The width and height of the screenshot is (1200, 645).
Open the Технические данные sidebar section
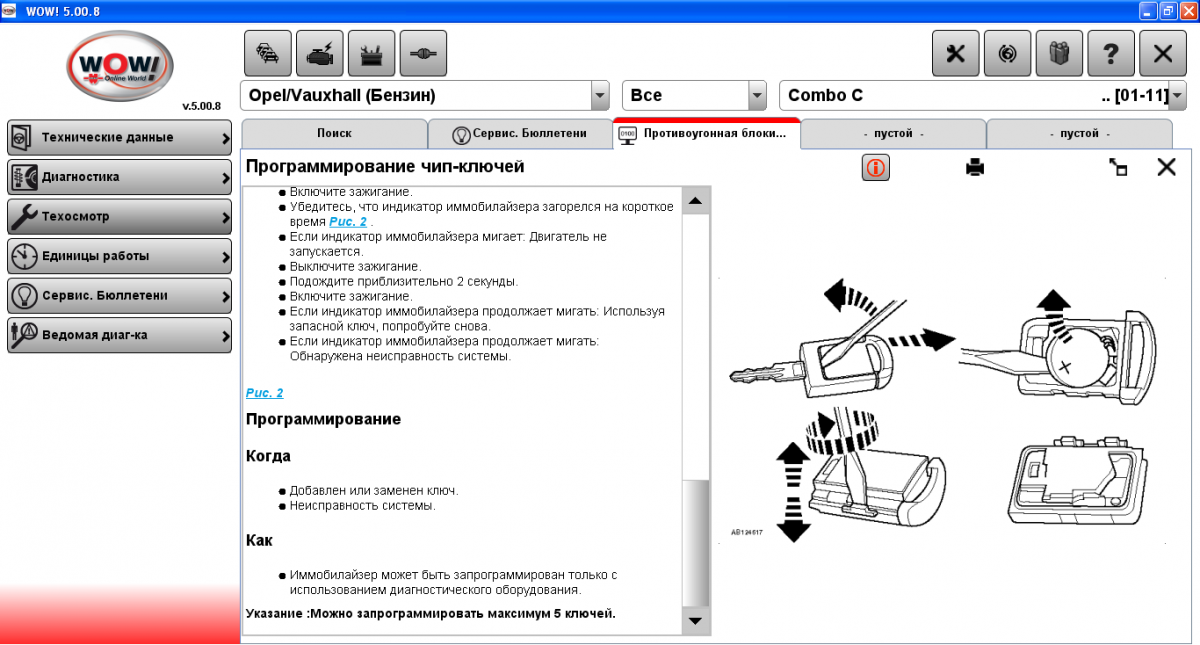click(119, 137)
